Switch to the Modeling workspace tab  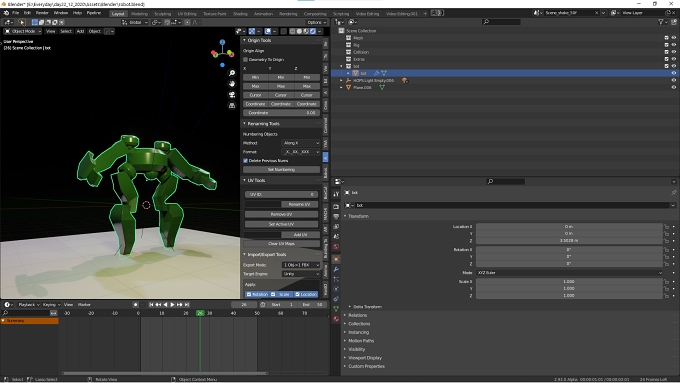click(139, 13)
